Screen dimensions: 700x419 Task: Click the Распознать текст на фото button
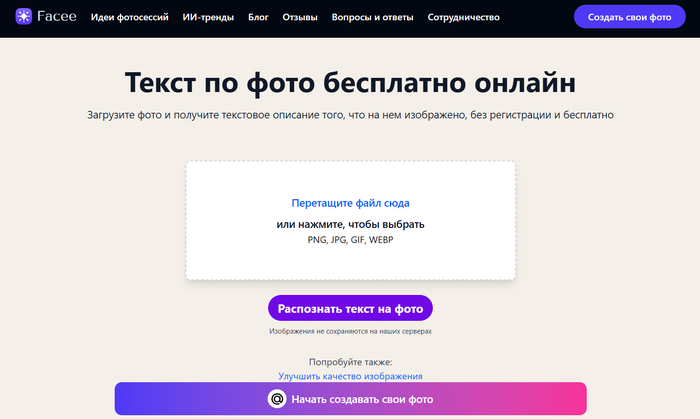pyautogui.click(x=350, y=307)
